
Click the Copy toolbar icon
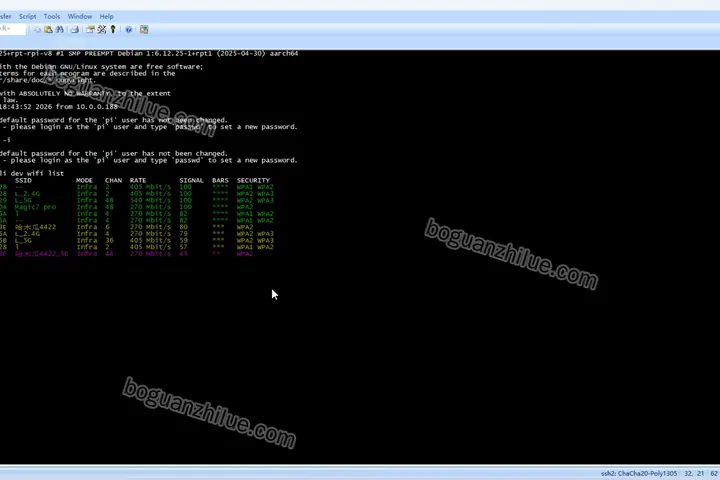37,29
